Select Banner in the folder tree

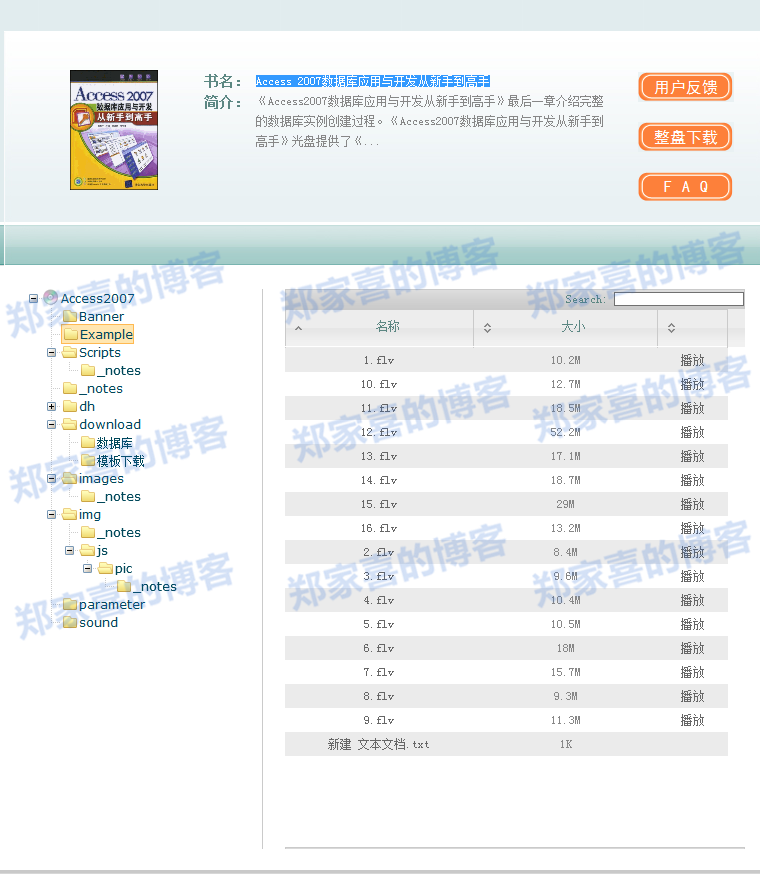[101, 317]
